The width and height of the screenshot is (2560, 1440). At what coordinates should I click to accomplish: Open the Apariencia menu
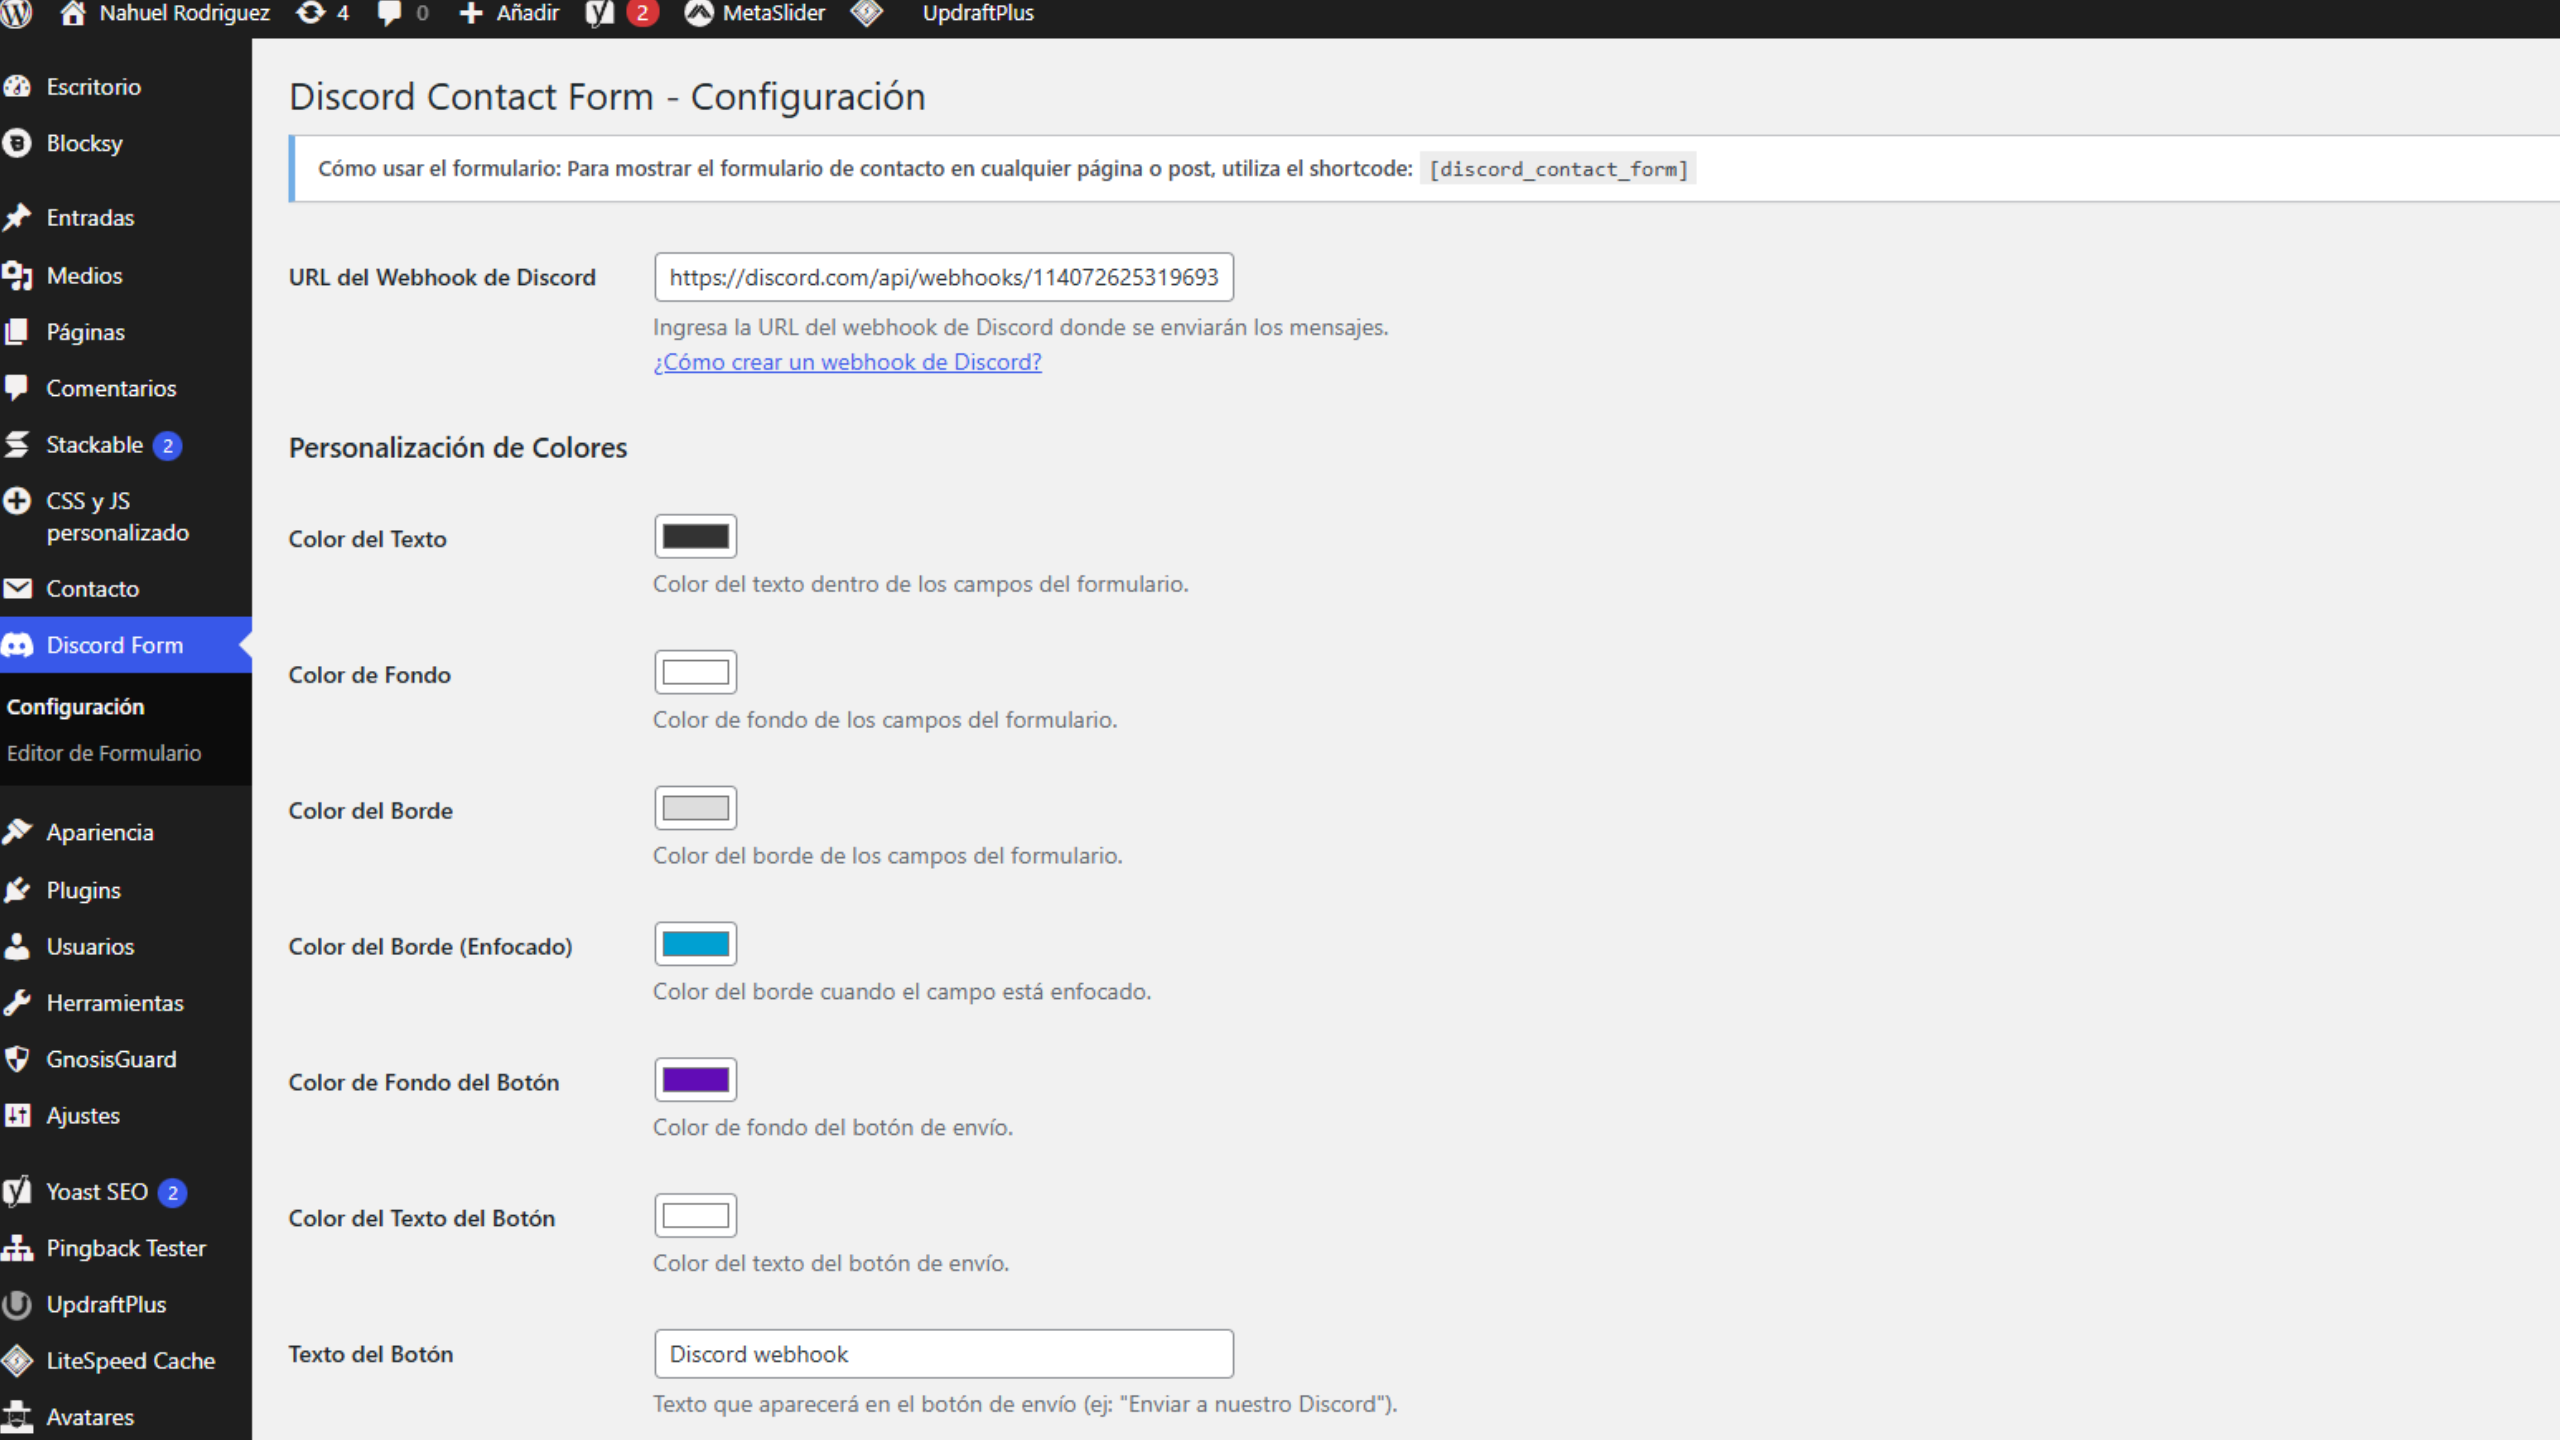[x=100, y=832]
